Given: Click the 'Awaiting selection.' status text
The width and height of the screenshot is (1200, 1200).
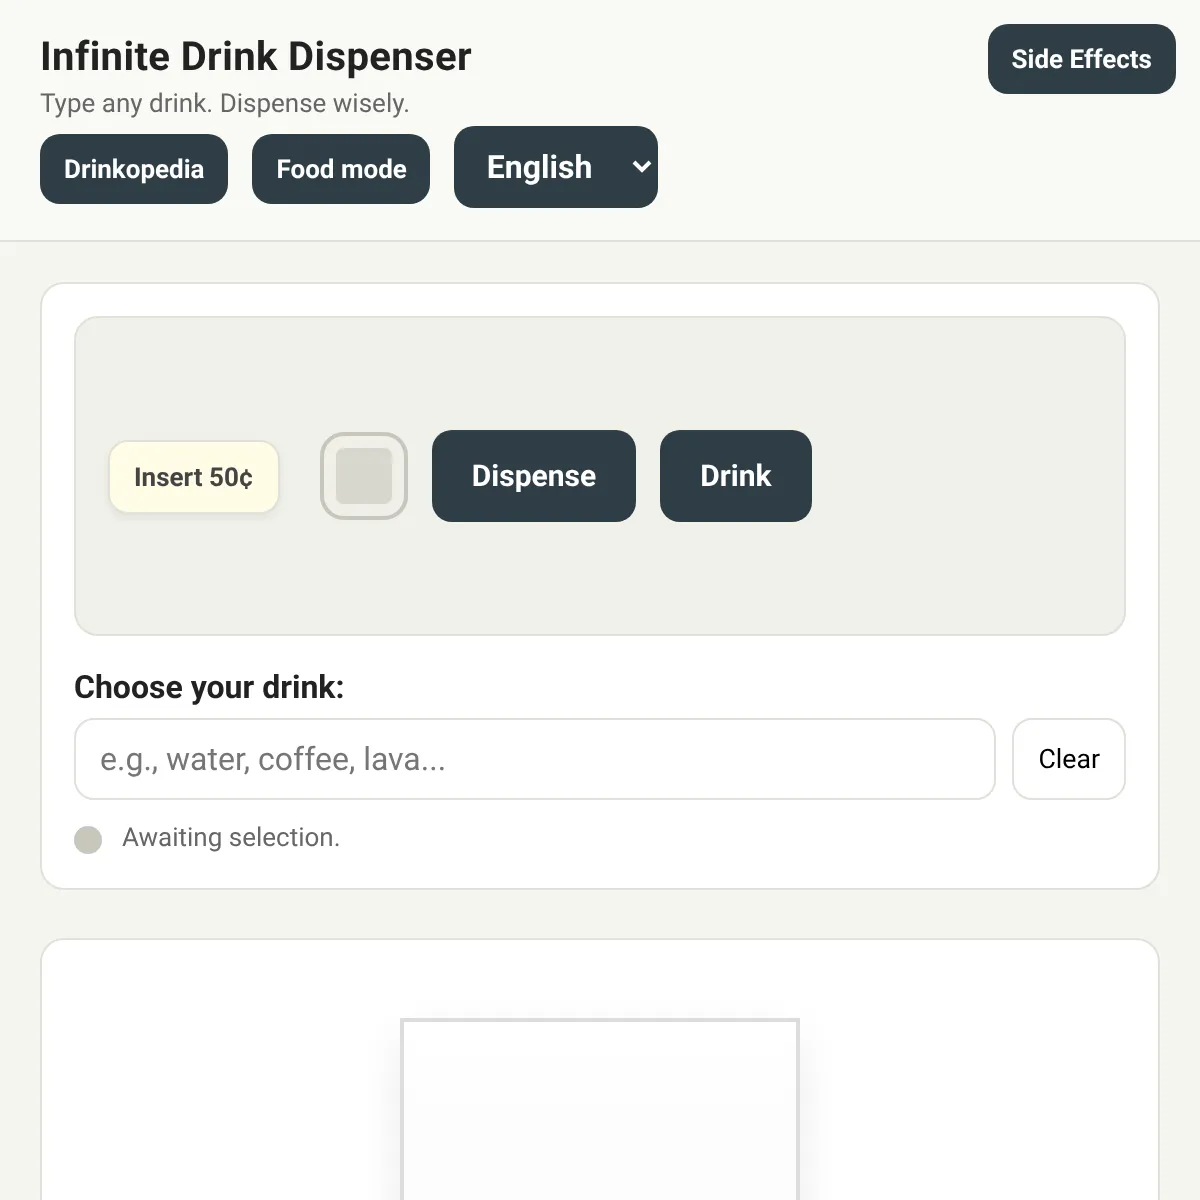Looking at the screenshot, I should click(231, 837).
